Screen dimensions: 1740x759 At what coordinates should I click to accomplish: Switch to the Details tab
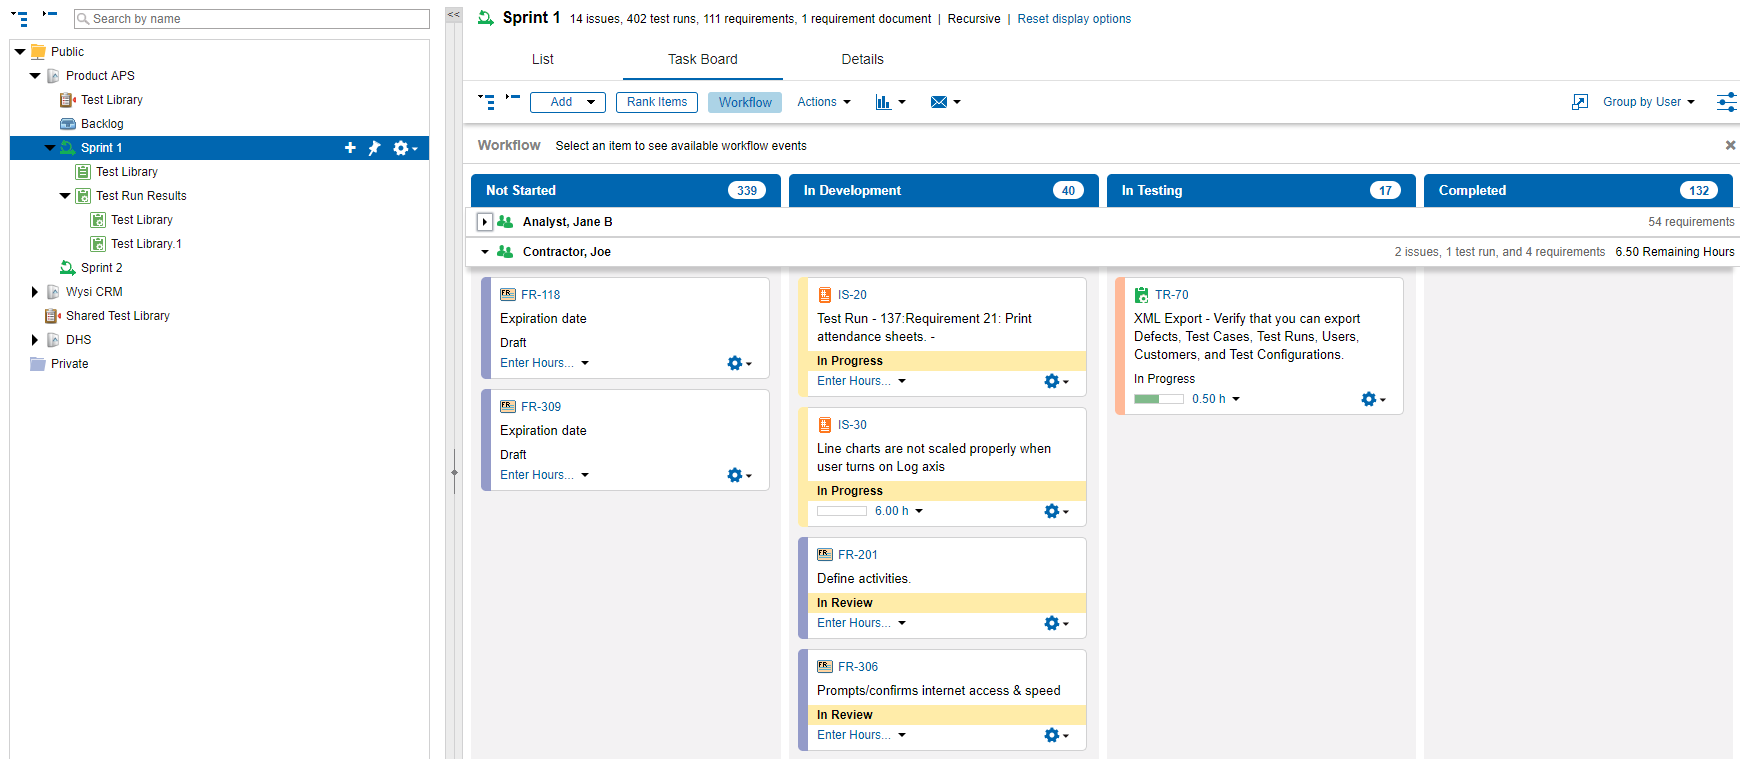point(862,59)
